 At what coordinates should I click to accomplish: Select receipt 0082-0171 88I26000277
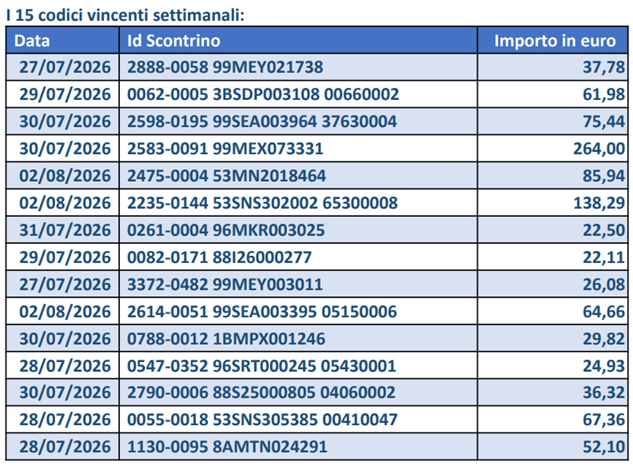coord(219,257)
